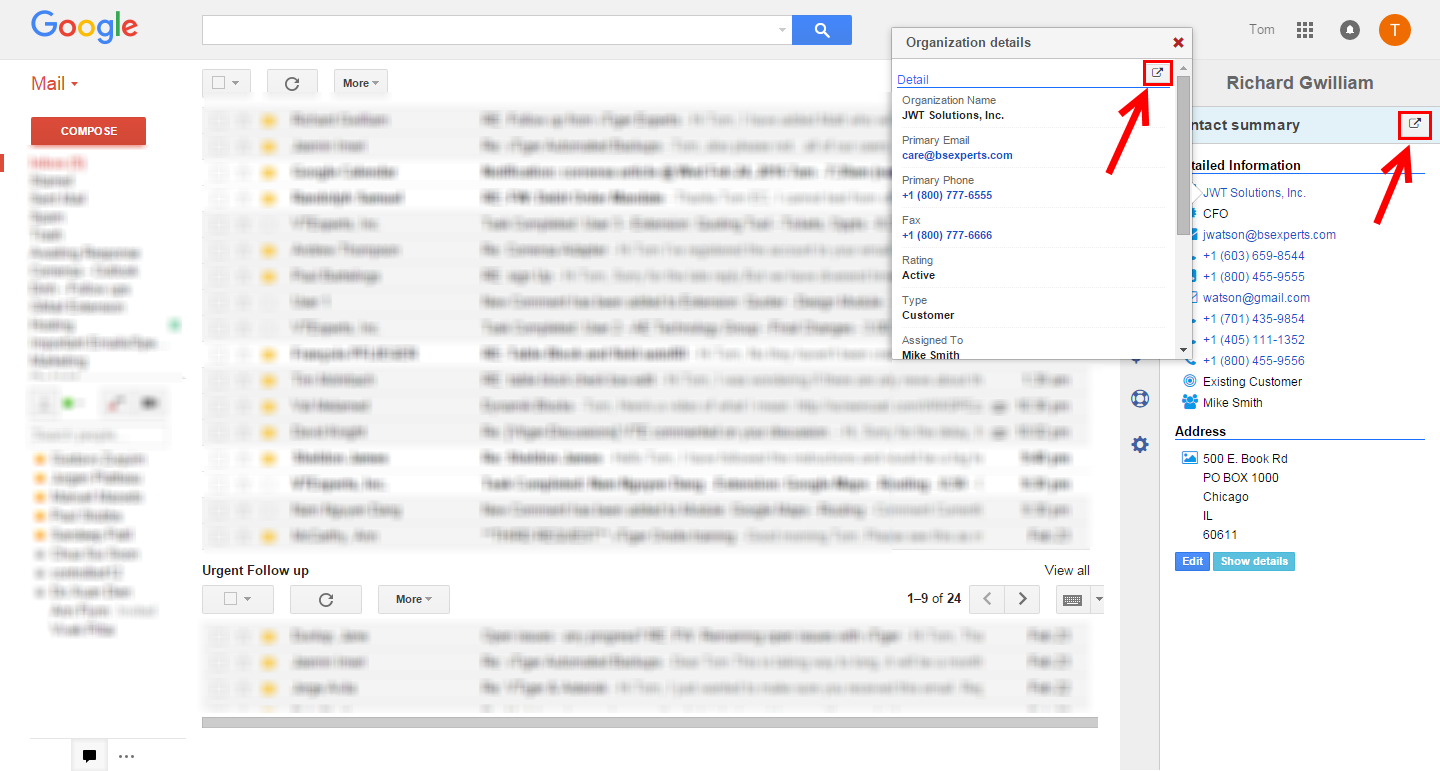Refresh the top inbox list

coord(292,83)
